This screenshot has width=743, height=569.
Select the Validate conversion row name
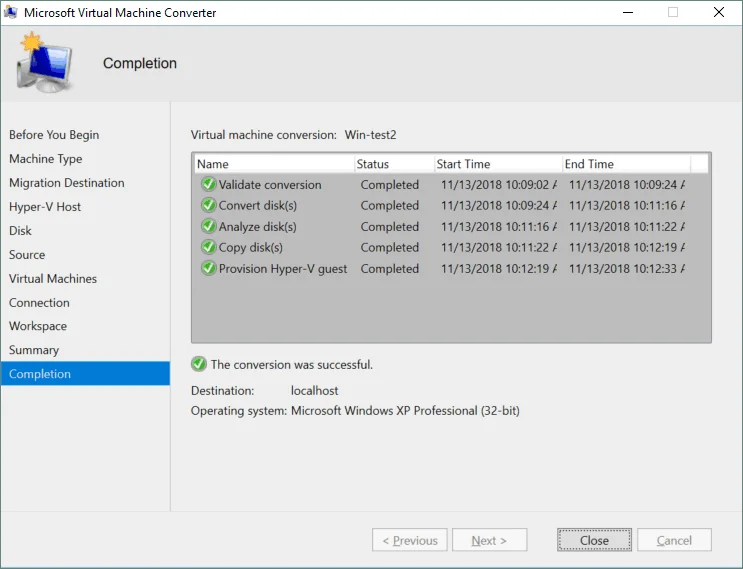[270, 185]
